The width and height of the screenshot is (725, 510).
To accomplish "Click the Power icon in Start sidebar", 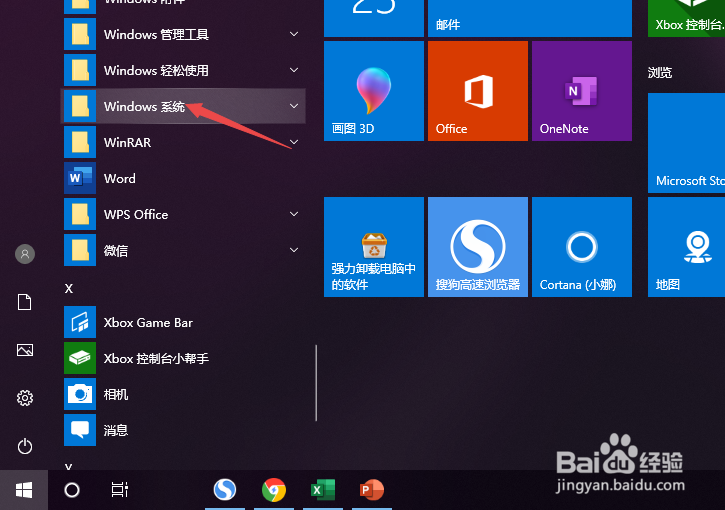I will click(x=25, y=446).
